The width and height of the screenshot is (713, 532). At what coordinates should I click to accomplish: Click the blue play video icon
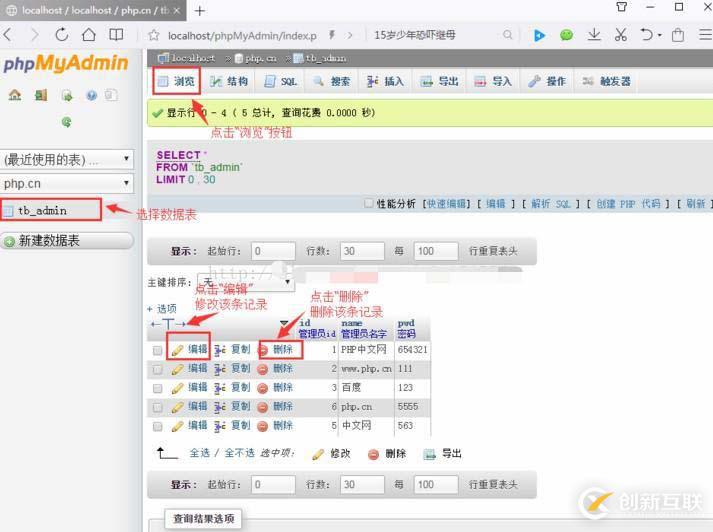coord(539,35)
